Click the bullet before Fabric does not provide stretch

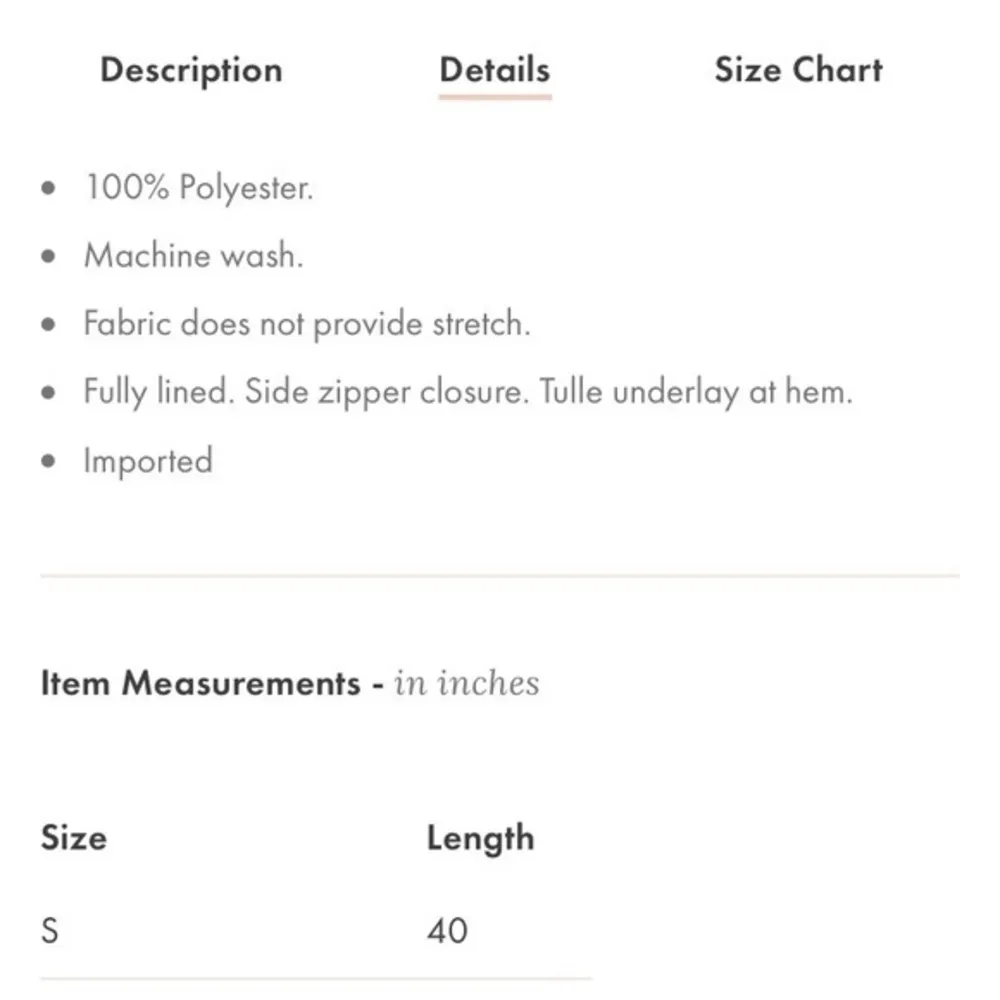point(47,324)
